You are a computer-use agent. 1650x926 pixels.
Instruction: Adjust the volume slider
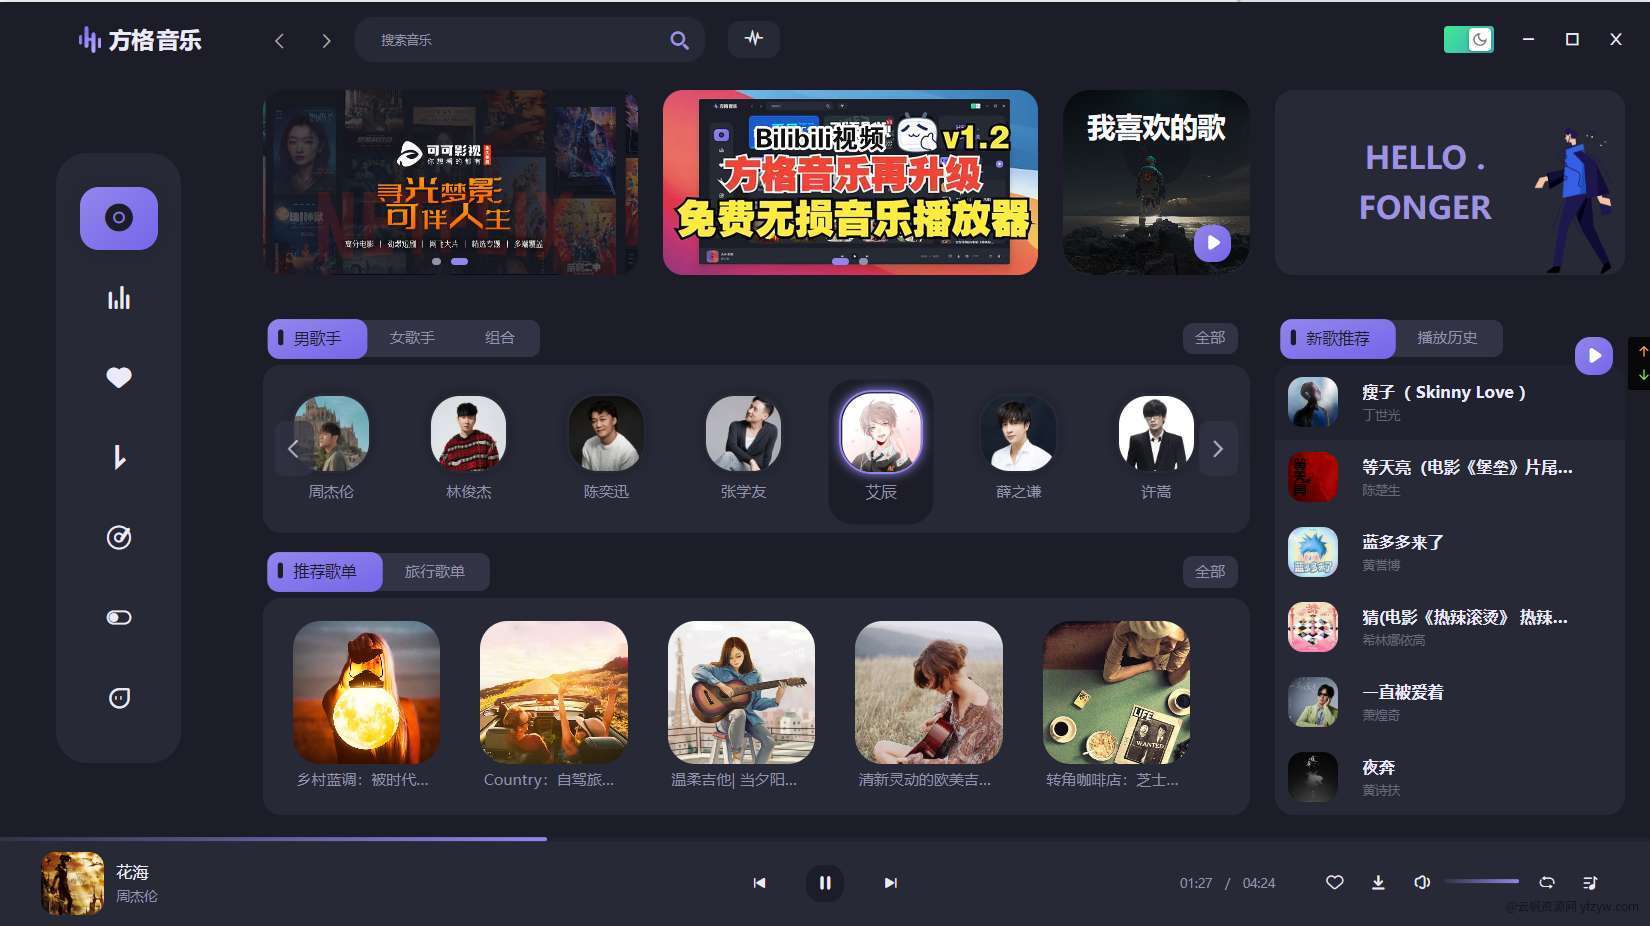(1482, 881)
